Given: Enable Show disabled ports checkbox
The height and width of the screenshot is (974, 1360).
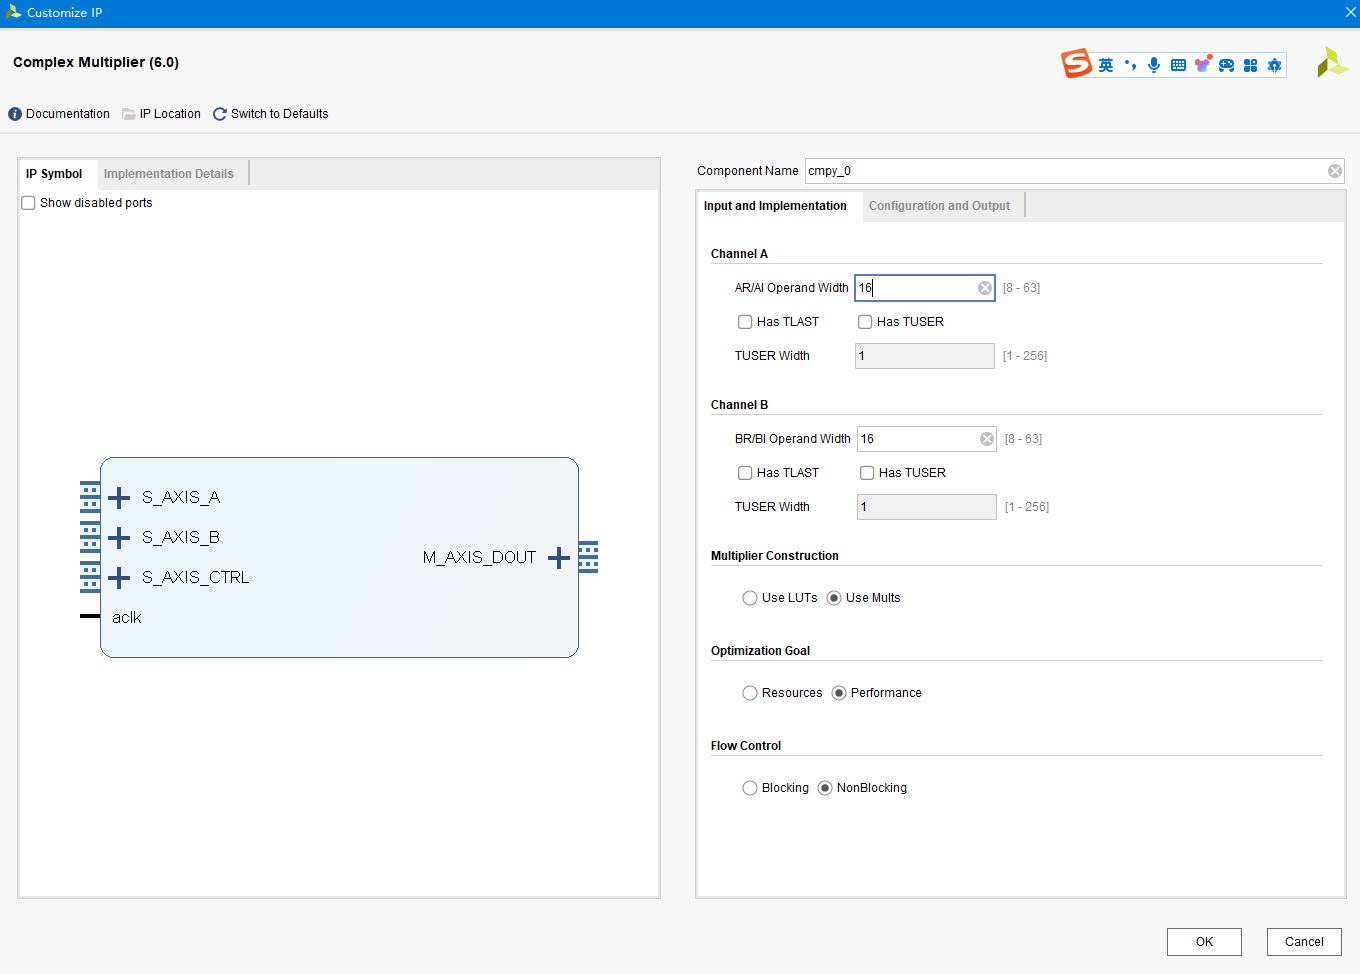Looking at the screenshot, I should coord(29,203).
